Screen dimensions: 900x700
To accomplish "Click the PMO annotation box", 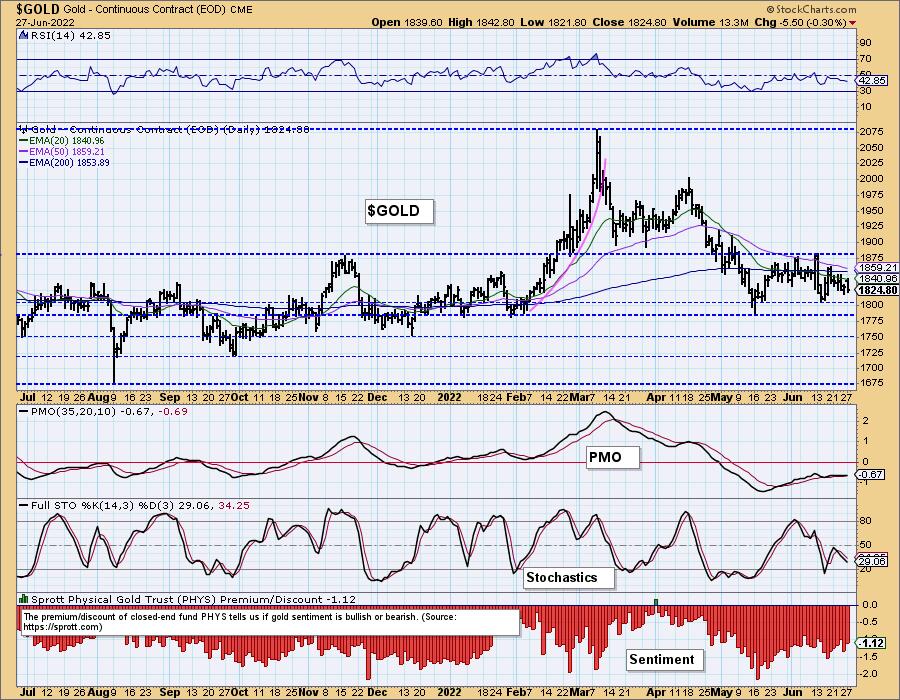I will [x=612, y=457].
